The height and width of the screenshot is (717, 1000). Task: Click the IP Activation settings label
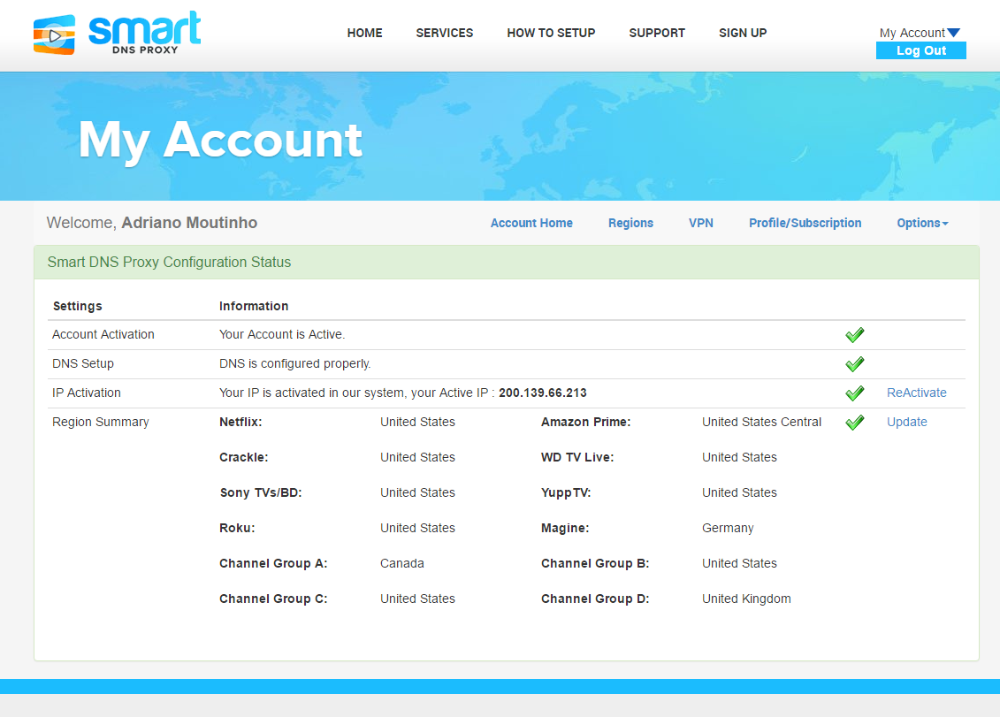pyautogui.click(x=86, y=393)
